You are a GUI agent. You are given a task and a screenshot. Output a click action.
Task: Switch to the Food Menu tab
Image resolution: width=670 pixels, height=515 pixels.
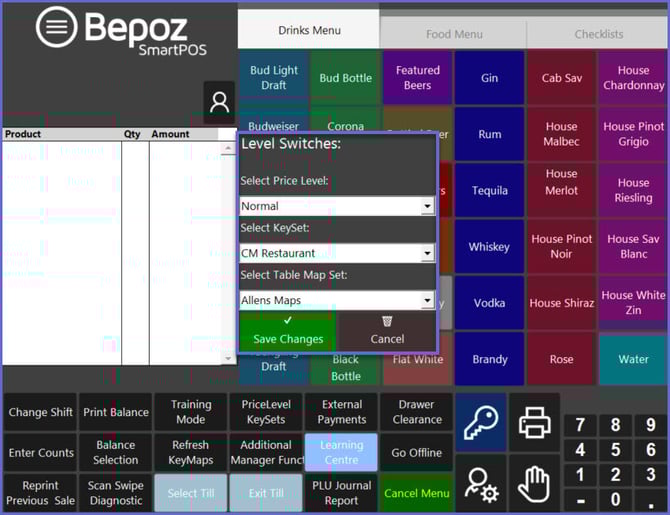pos(454,34)
